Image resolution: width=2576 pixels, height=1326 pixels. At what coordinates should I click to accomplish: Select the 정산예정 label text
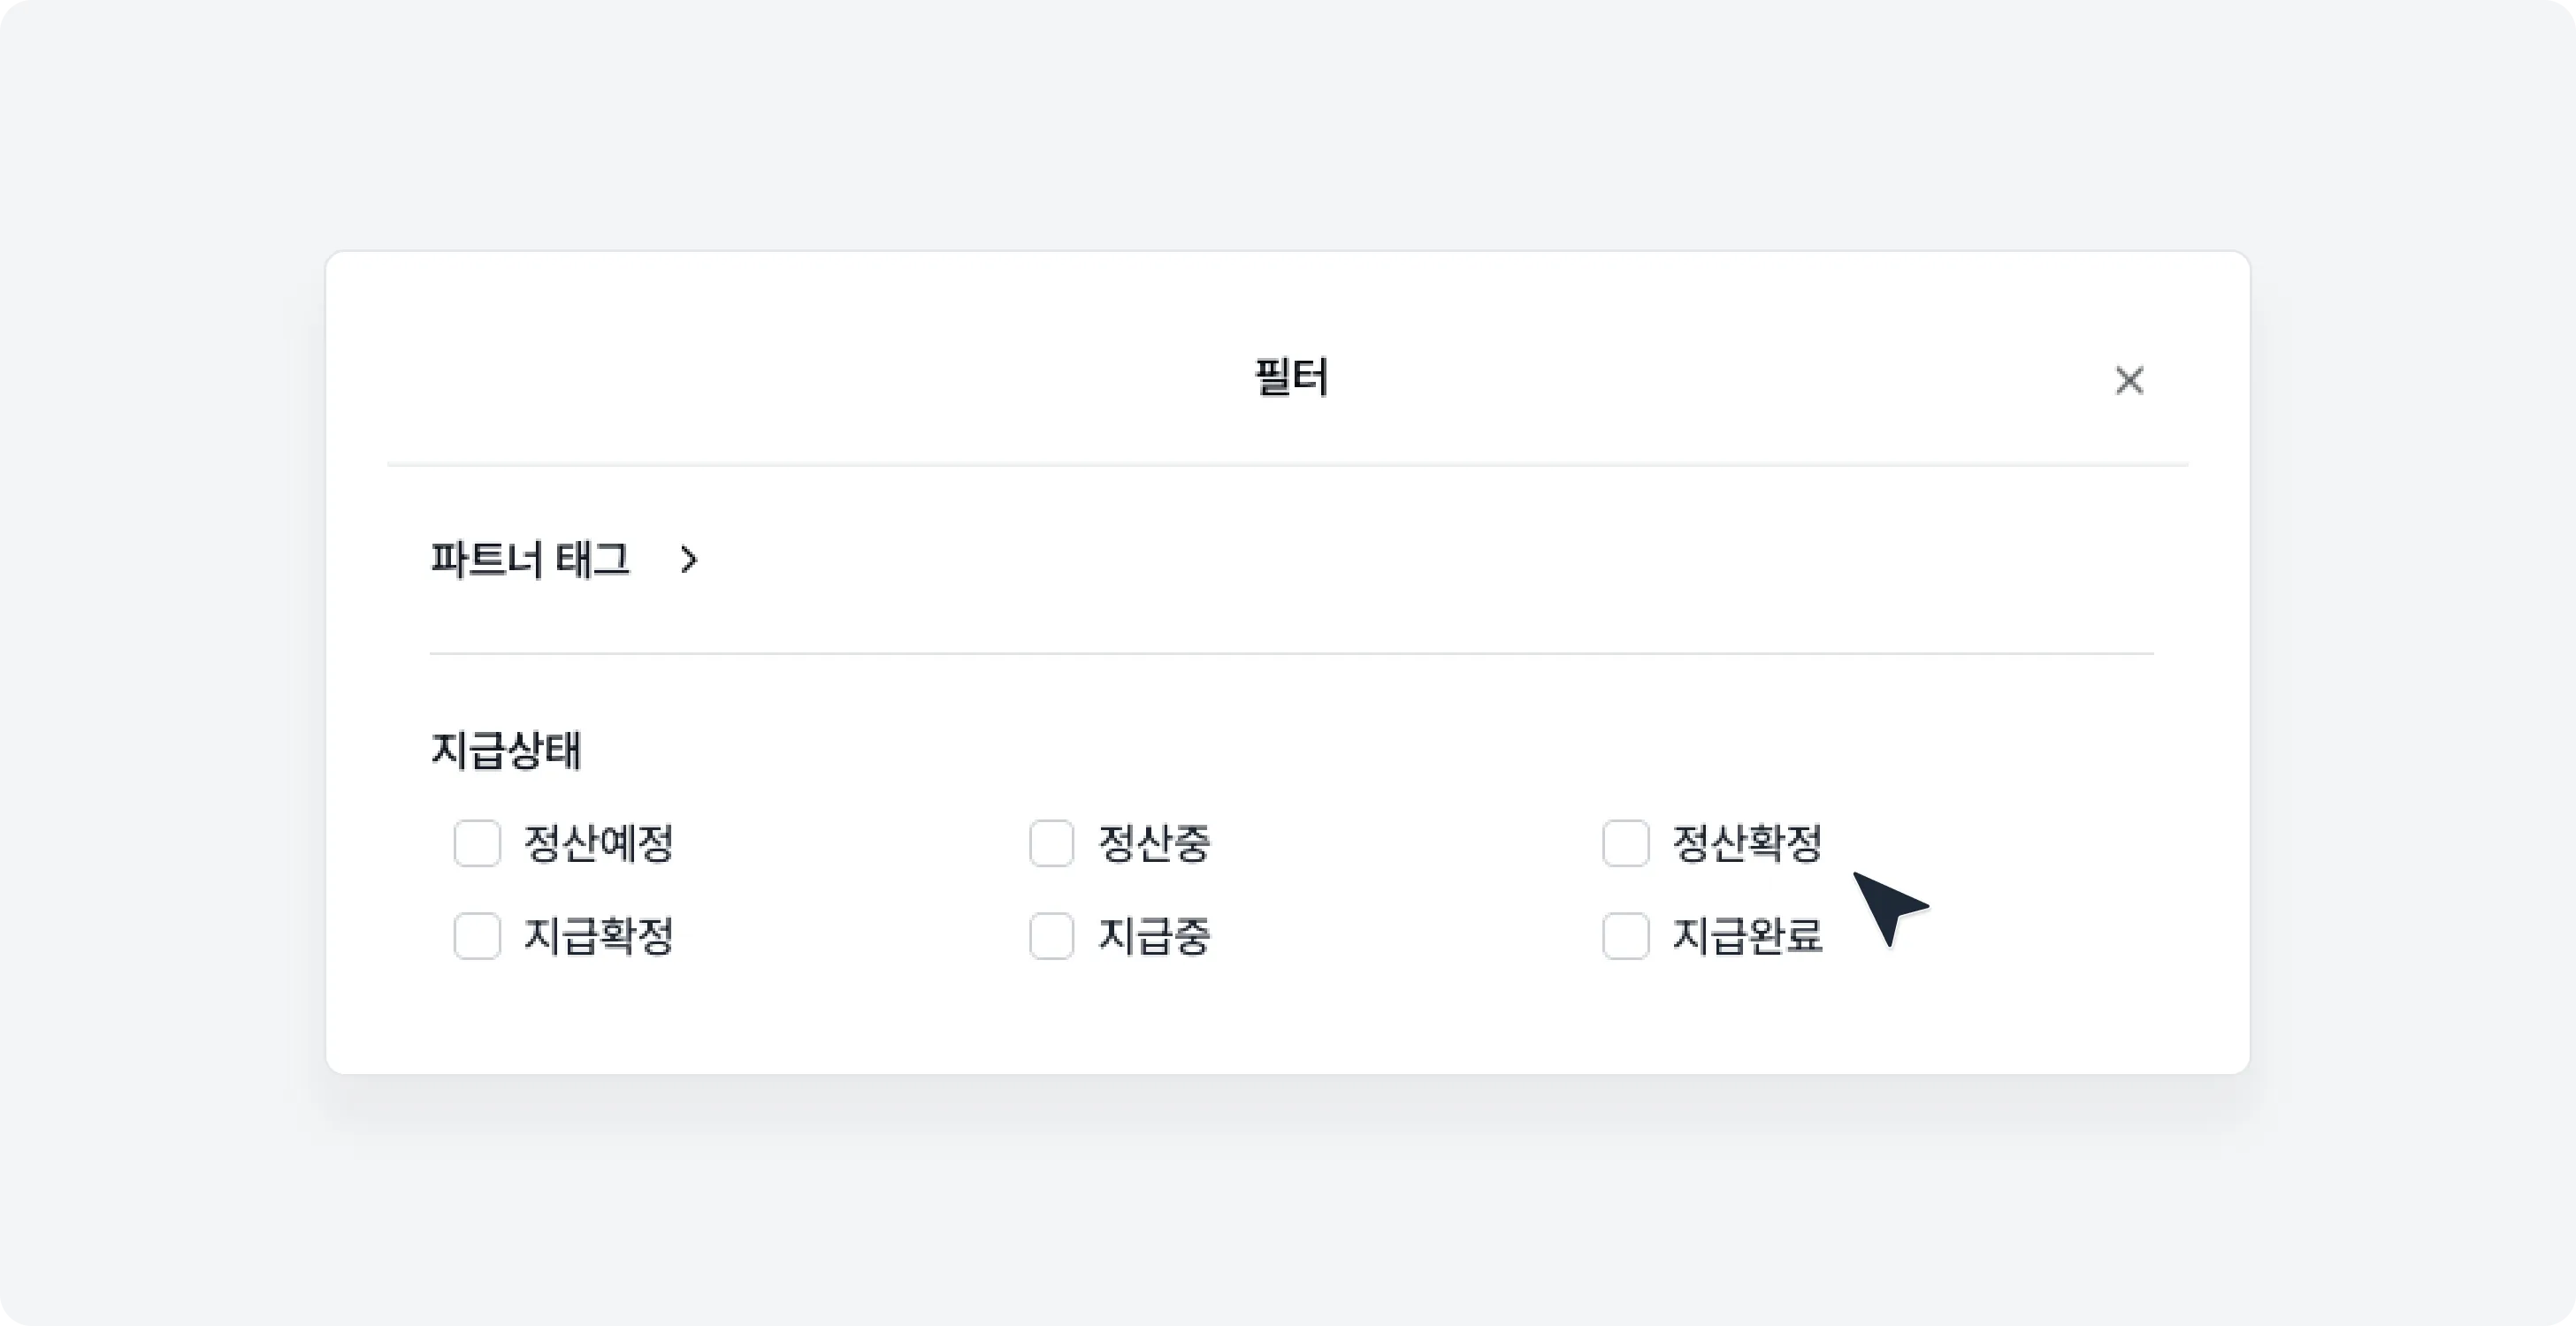click(x=599, y=845)
